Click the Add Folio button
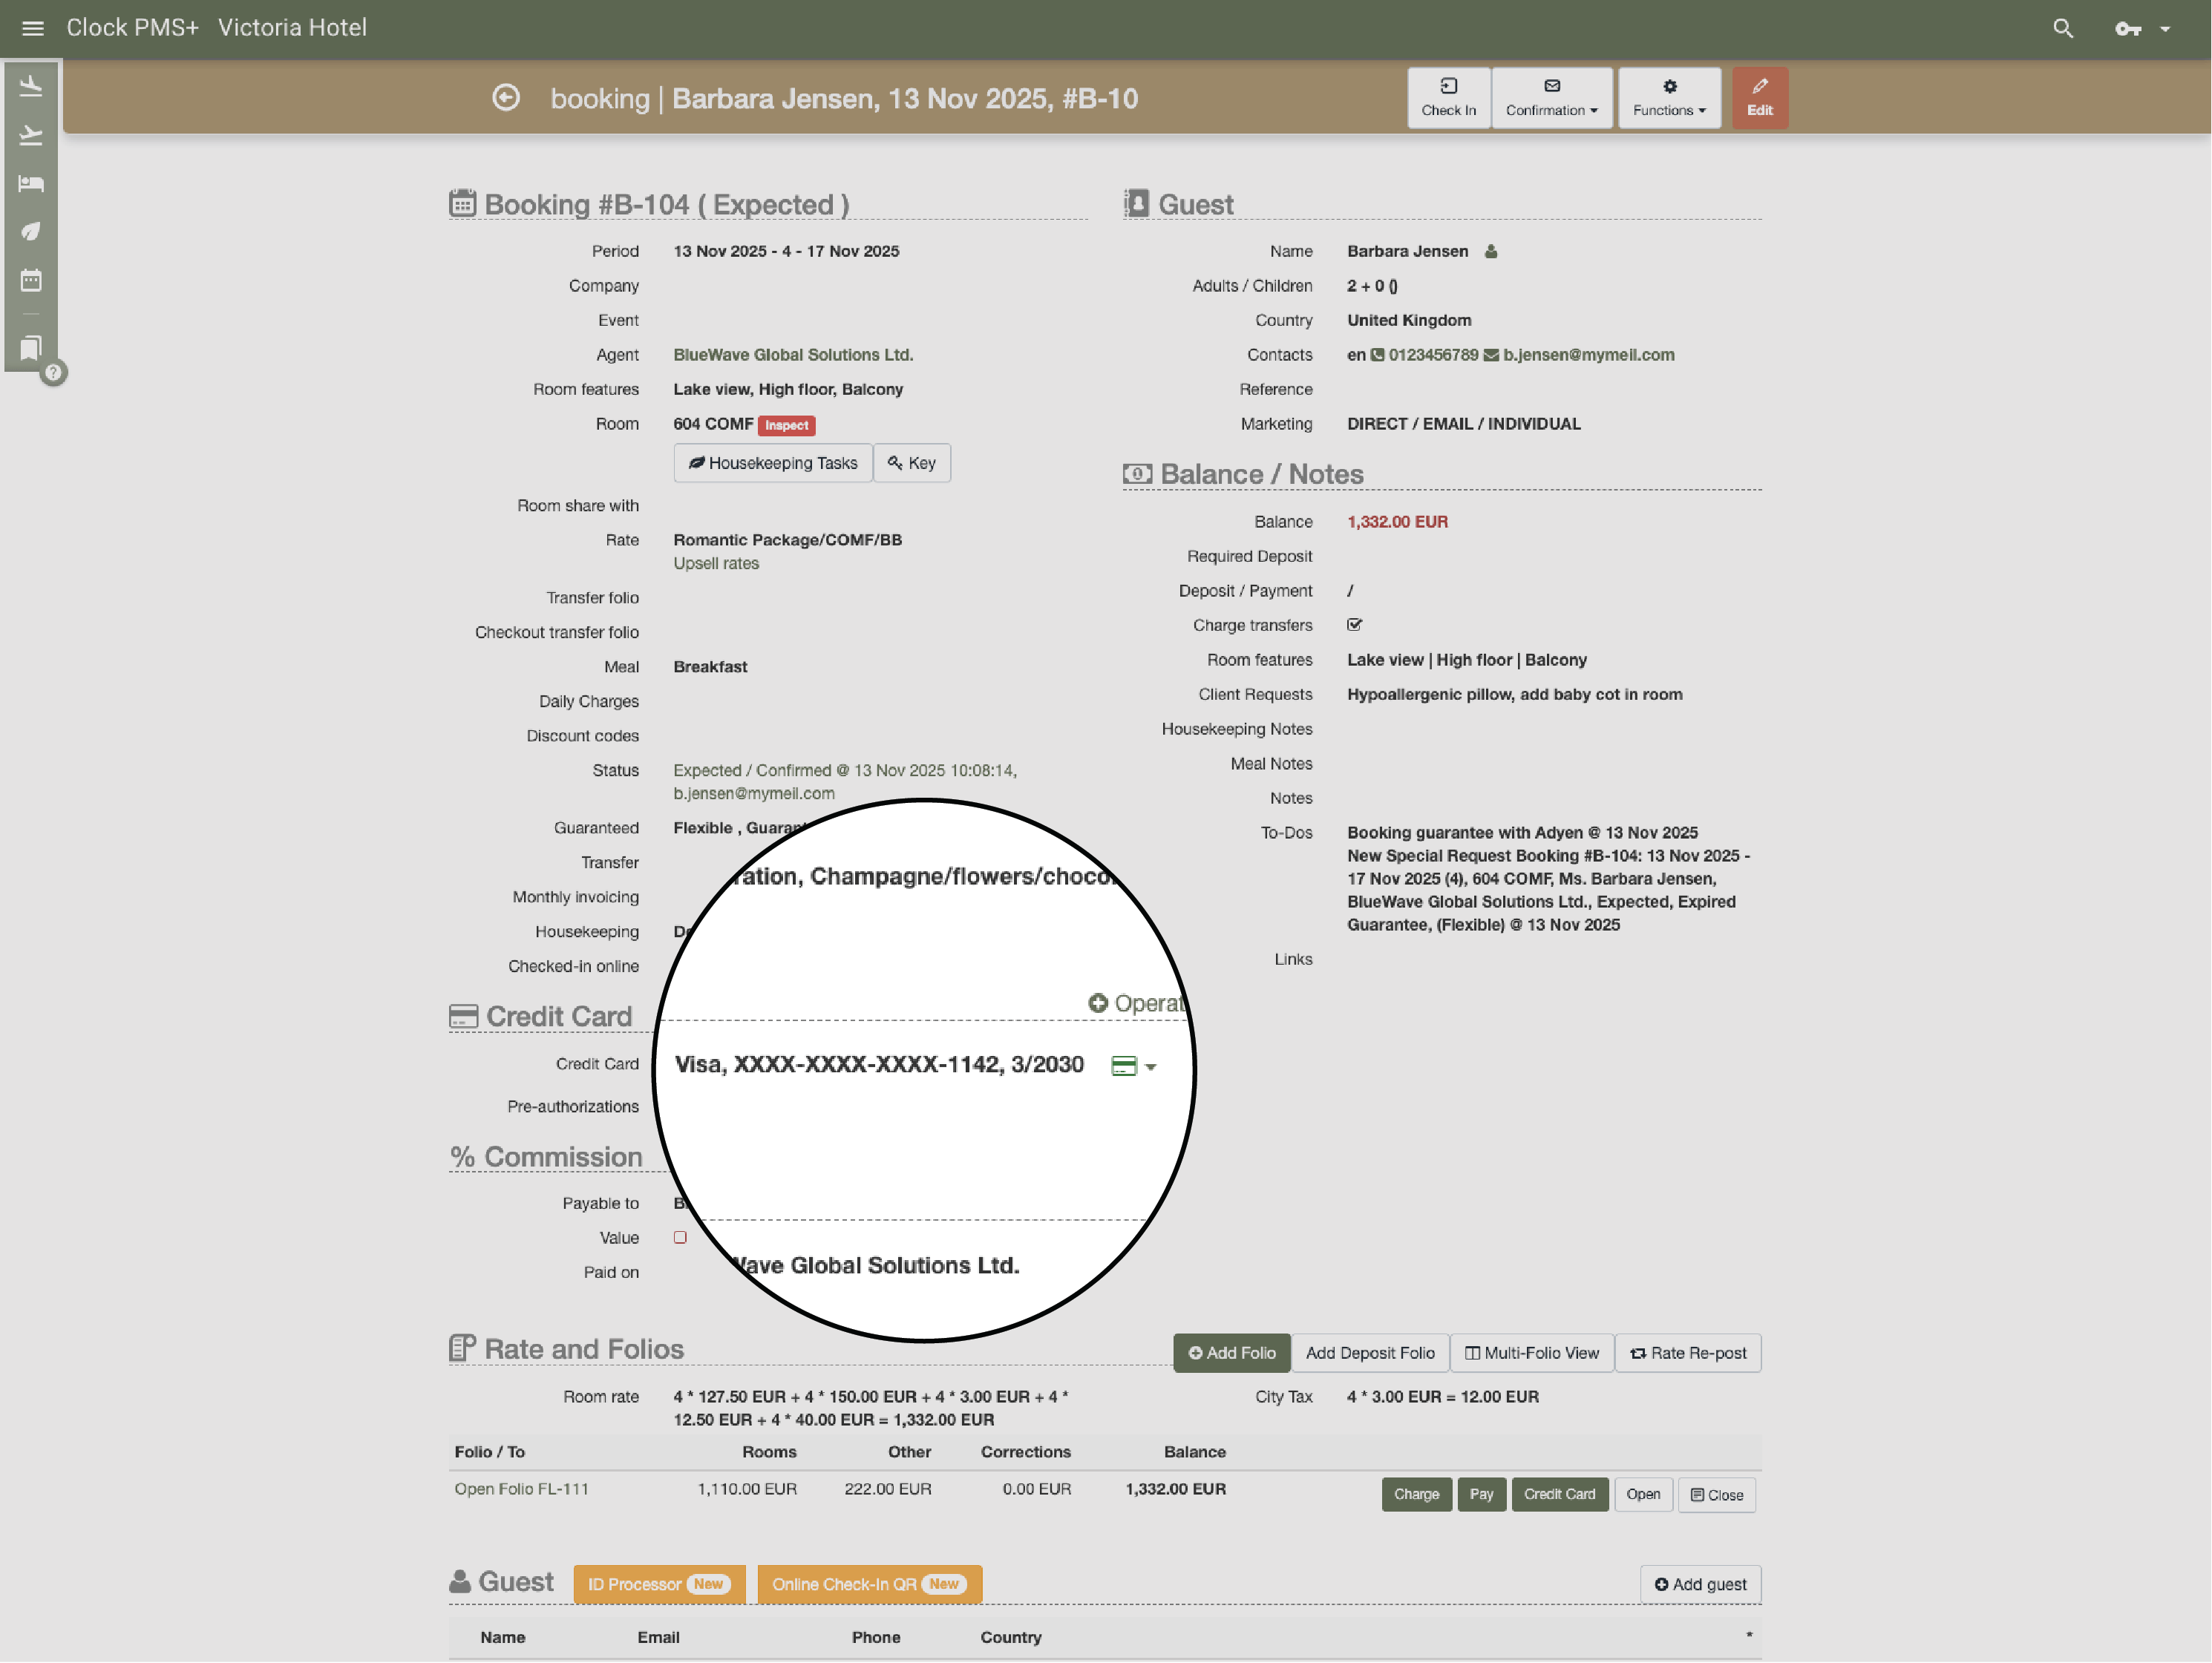This screenshot has height=1663, width=2212. click(x=1231, y=1353)
